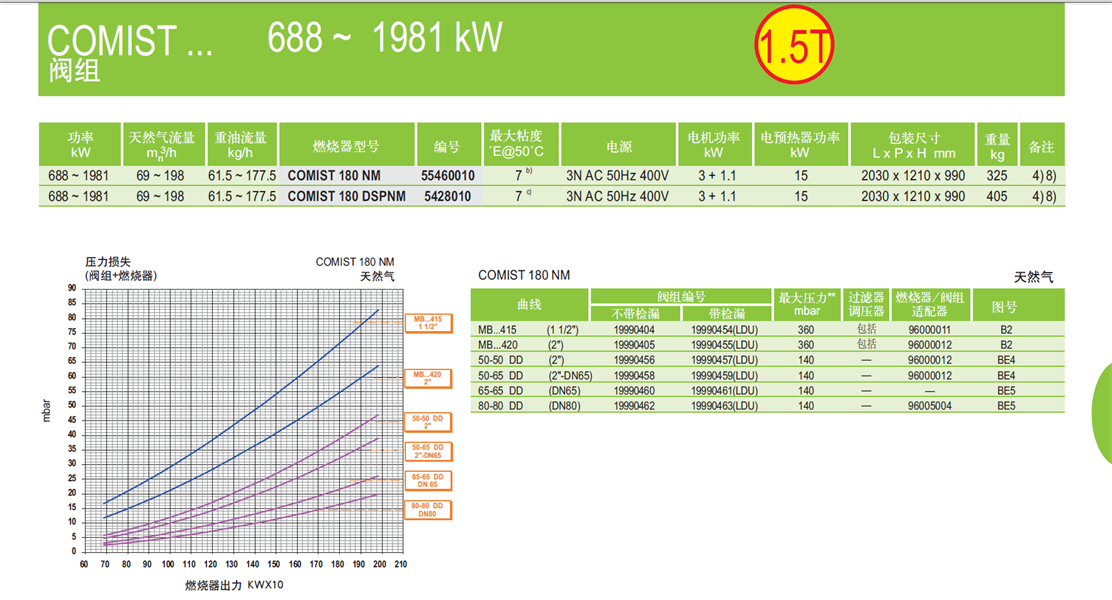Click the "MB...415 1 1/2" curve legend box
This screenshot has height=600, width=1112.
click(428, 323)
